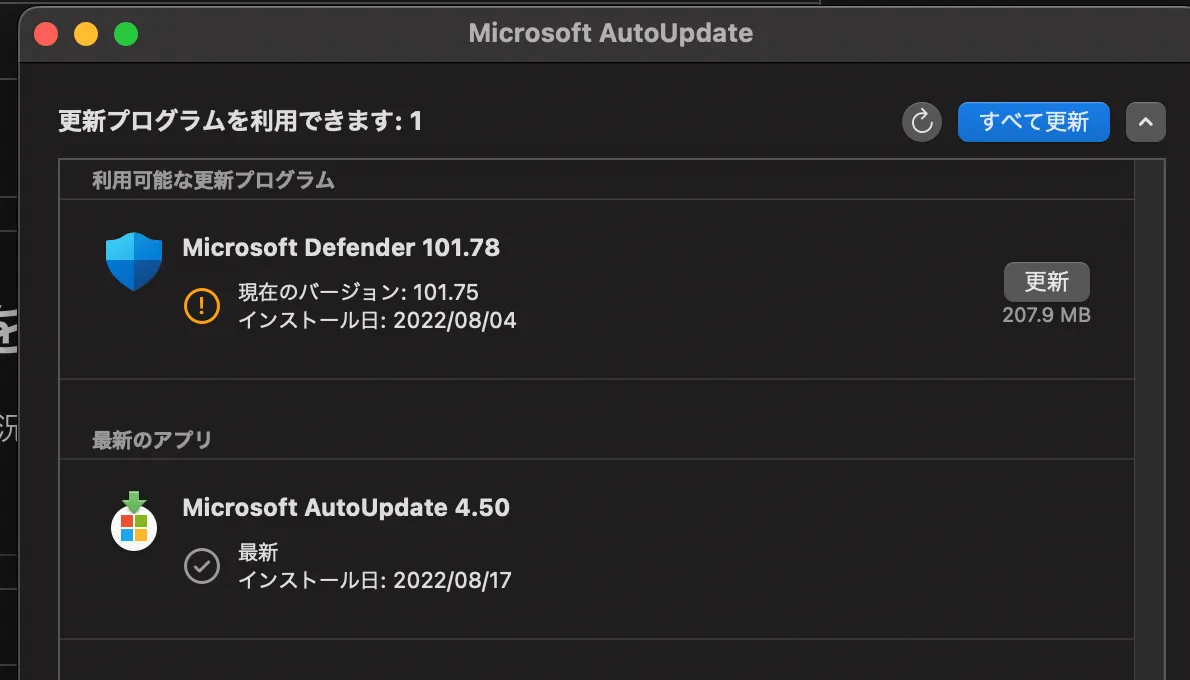Viewport: 1190px width, 680px height.
Task: Click the 207.9 MB download size label
Action: [1046, 315]
